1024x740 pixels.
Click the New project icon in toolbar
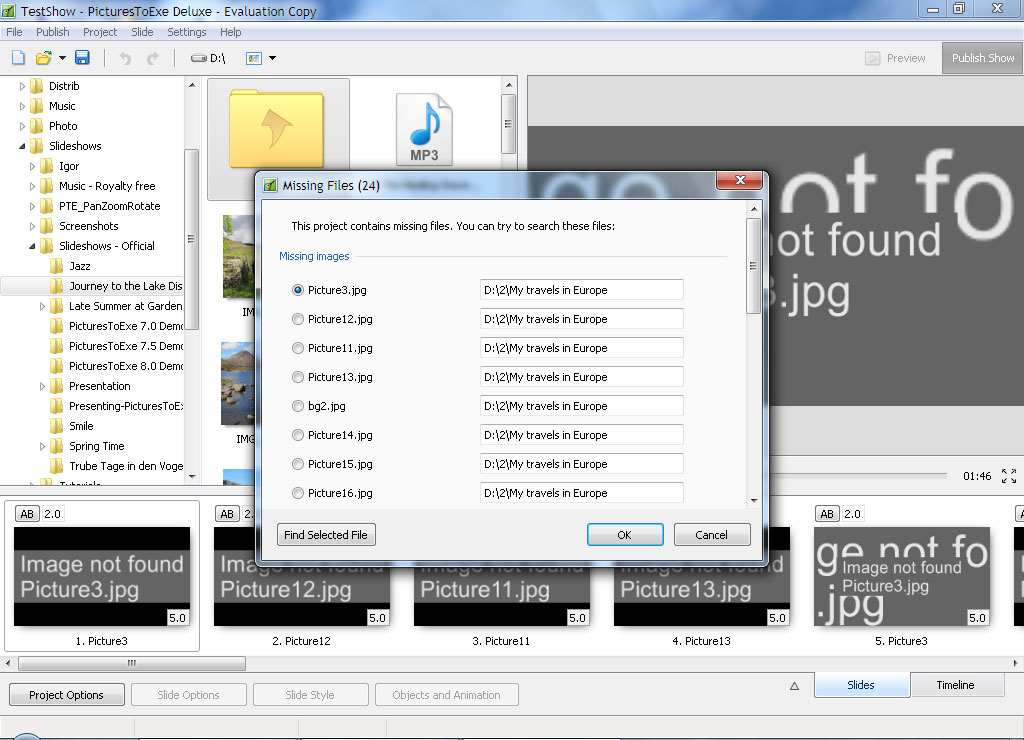point(18,57)
